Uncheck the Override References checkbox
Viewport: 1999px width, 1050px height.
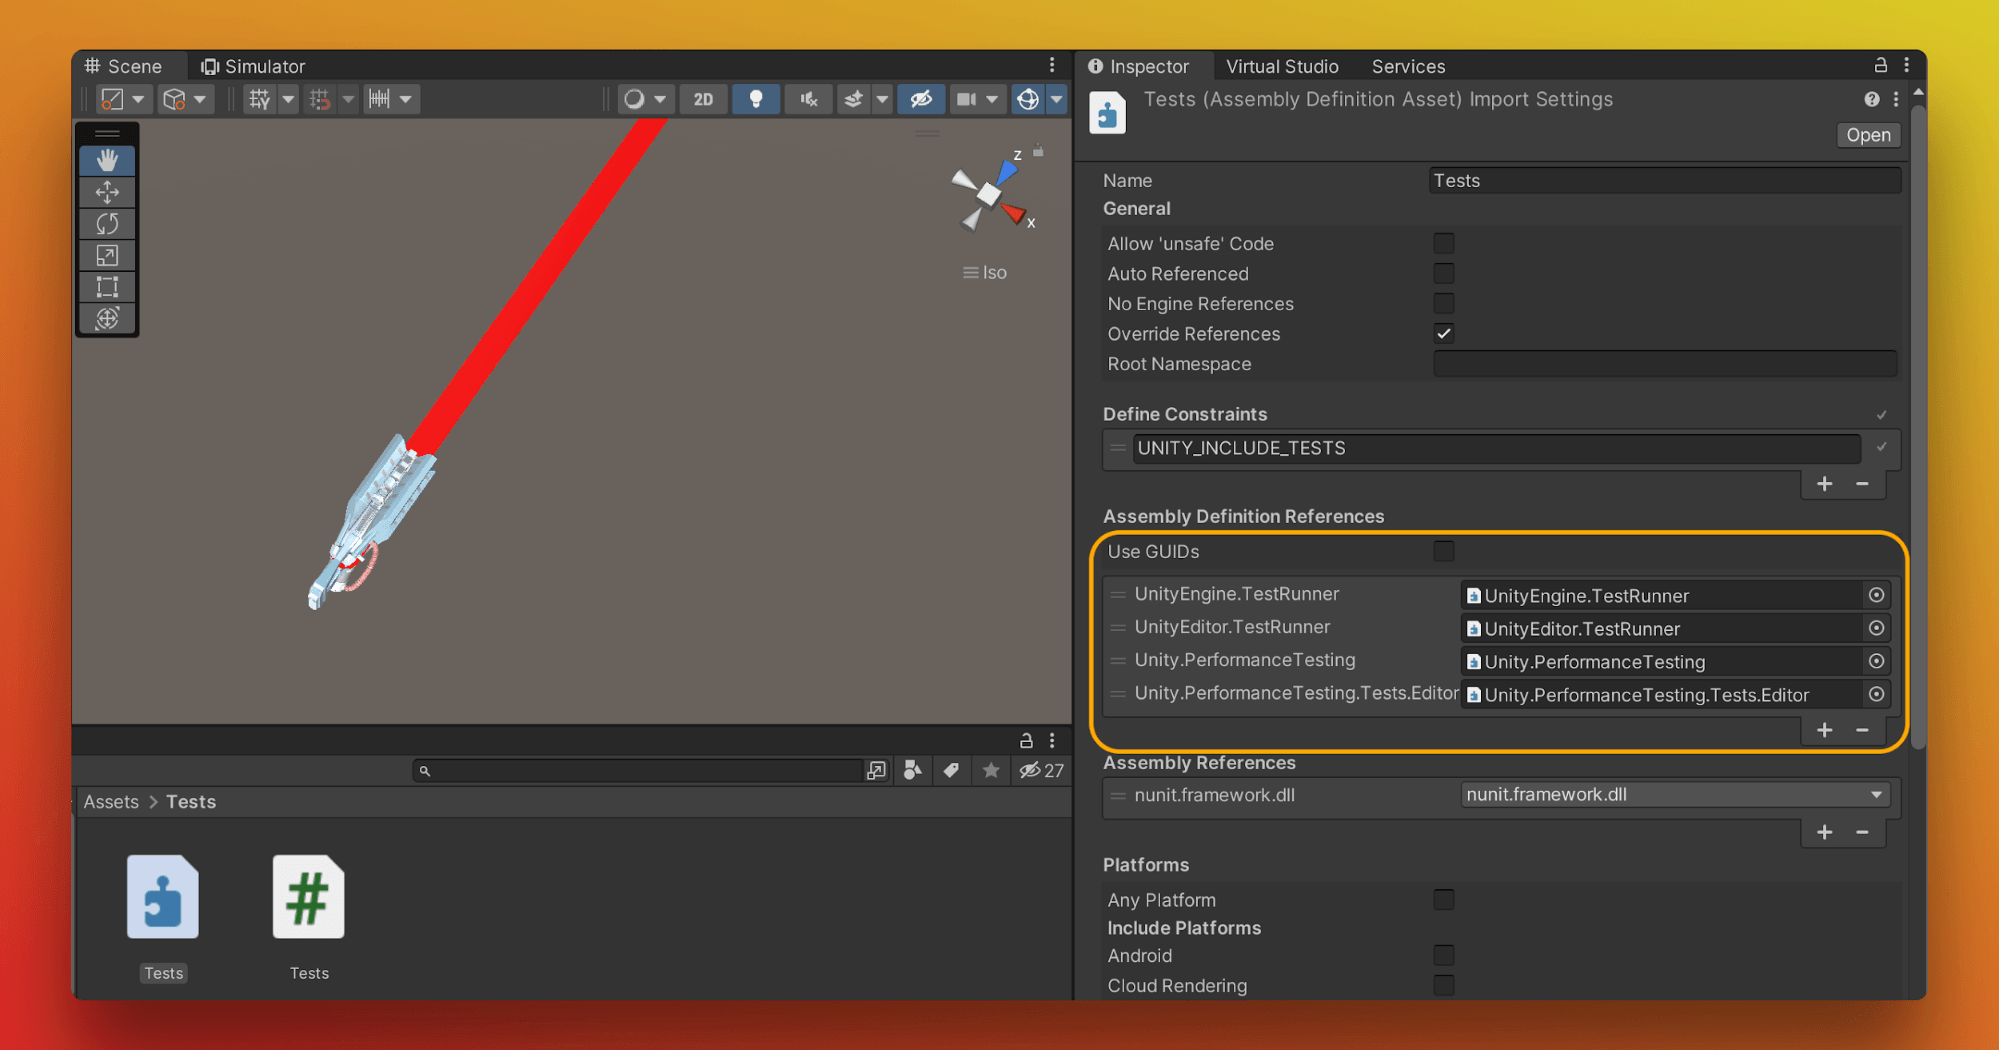coord(1443,333)
